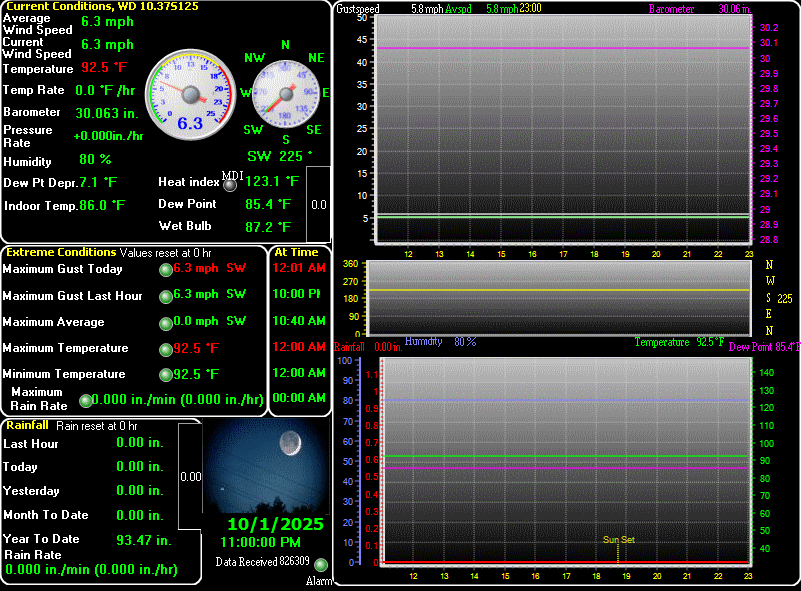This screenshot has width=801, height=591.
Task: Click the Rainfall panel heading
Action: 27,426
